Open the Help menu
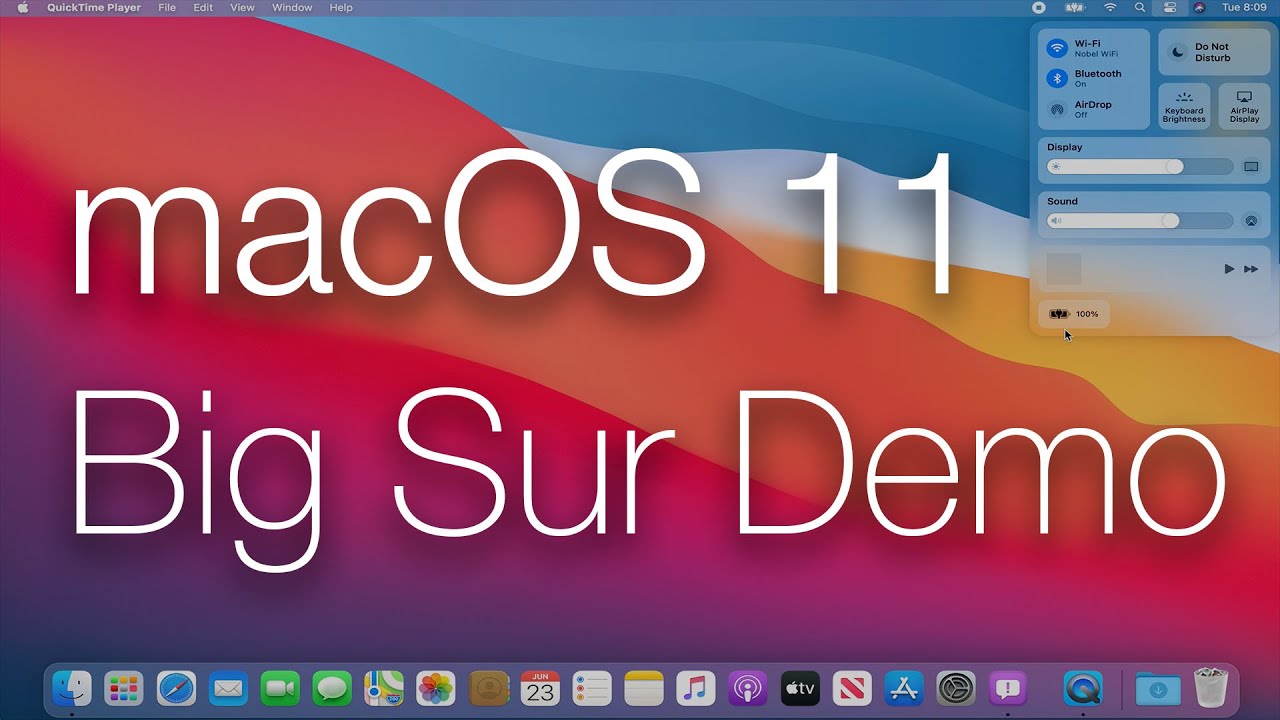The image size is (1280, 720). [341, 8]
